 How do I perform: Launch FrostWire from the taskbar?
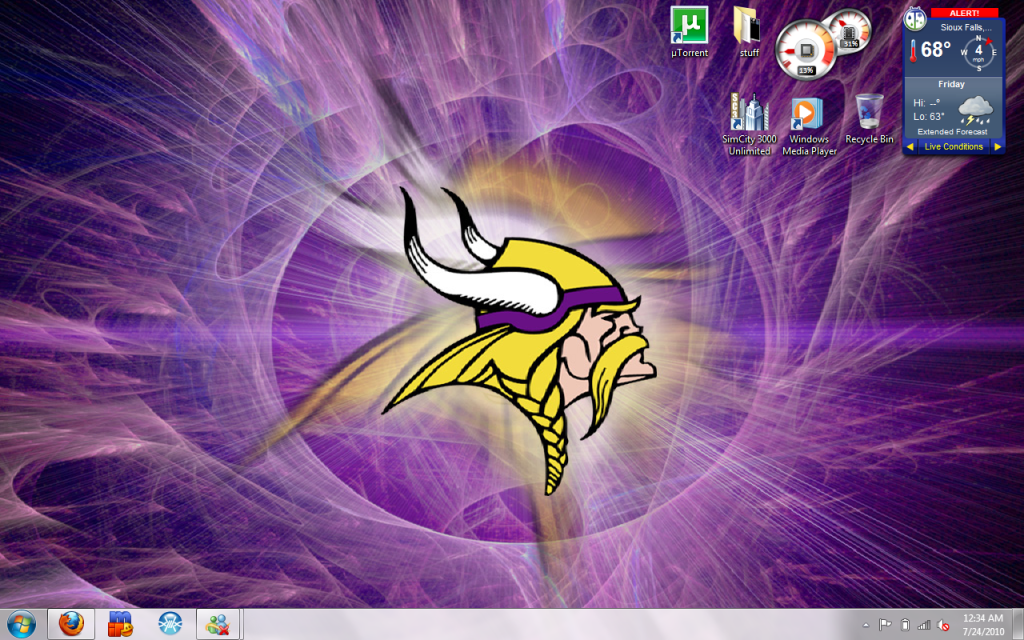(170, 624)
